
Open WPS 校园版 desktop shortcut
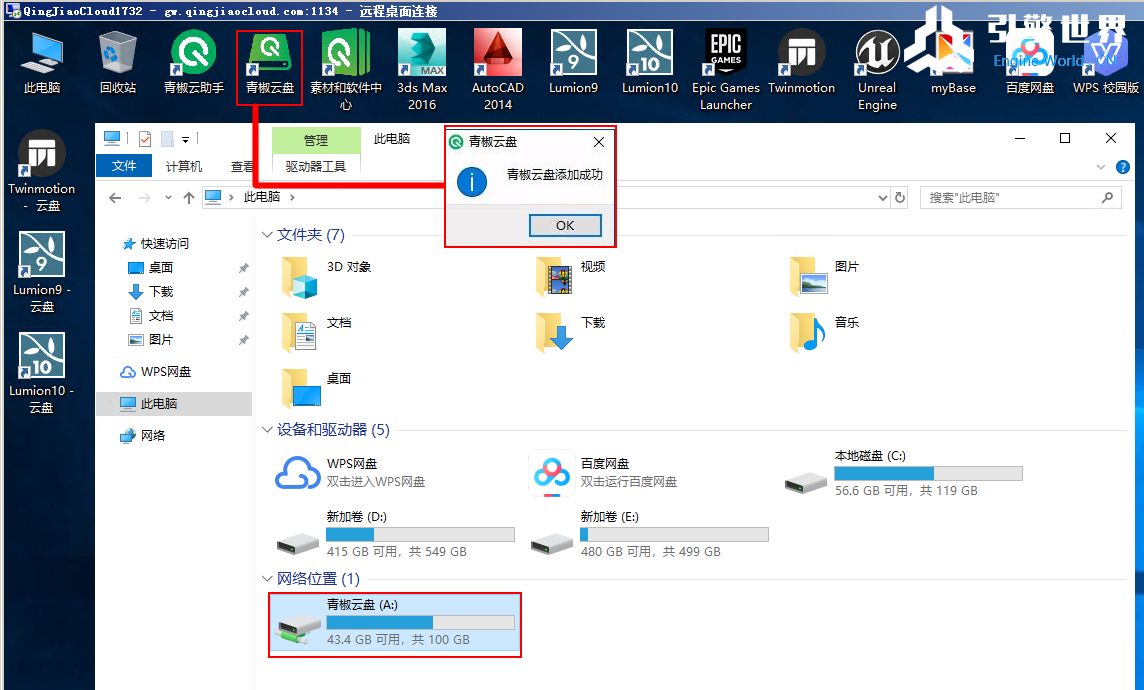1105,63
